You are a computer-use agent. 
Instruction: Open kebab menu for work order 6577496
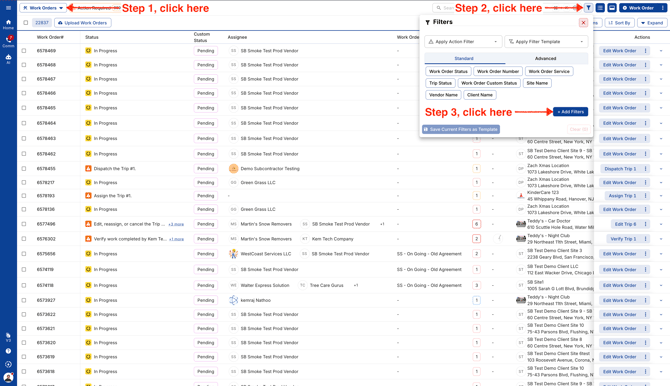pyautogui.click(x=645, y=224)
